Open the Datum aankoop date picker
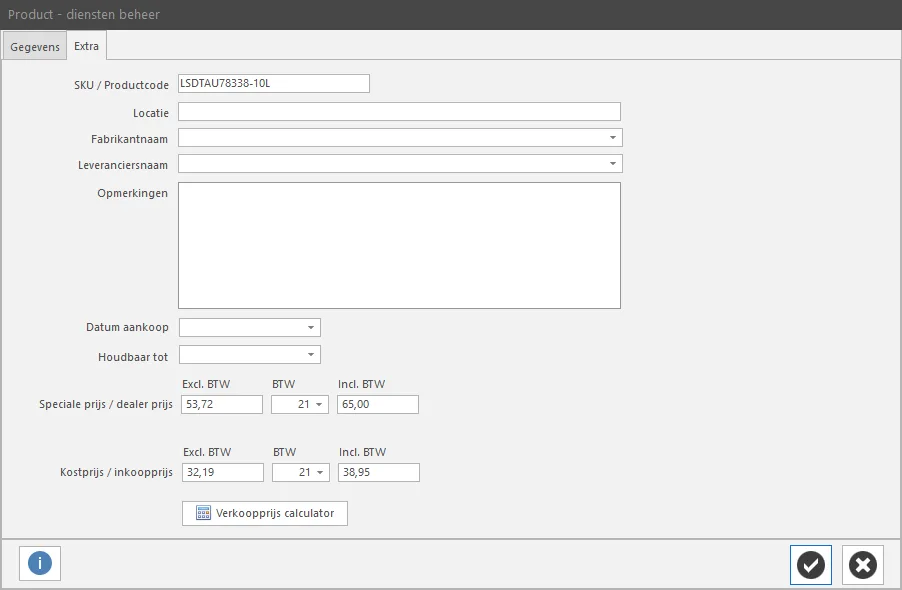The height and width of the screenshot is (590, 902). (x=311, y=327)
